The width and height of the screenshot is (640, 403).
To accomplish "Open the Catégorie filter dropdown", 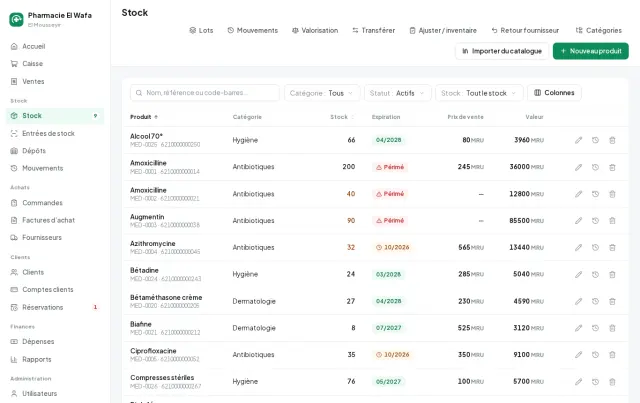I will (x=322, y=93).
